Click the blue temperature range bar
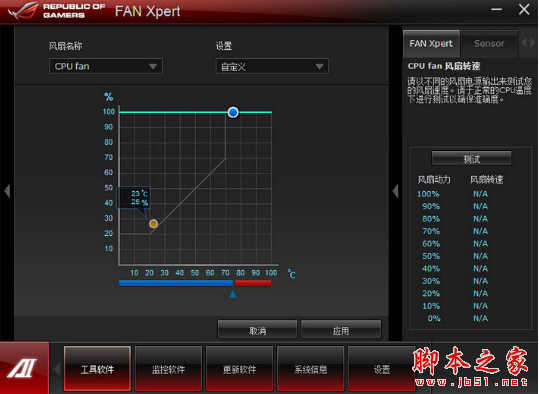The image size is (539, 394). (x=176, y=283)
